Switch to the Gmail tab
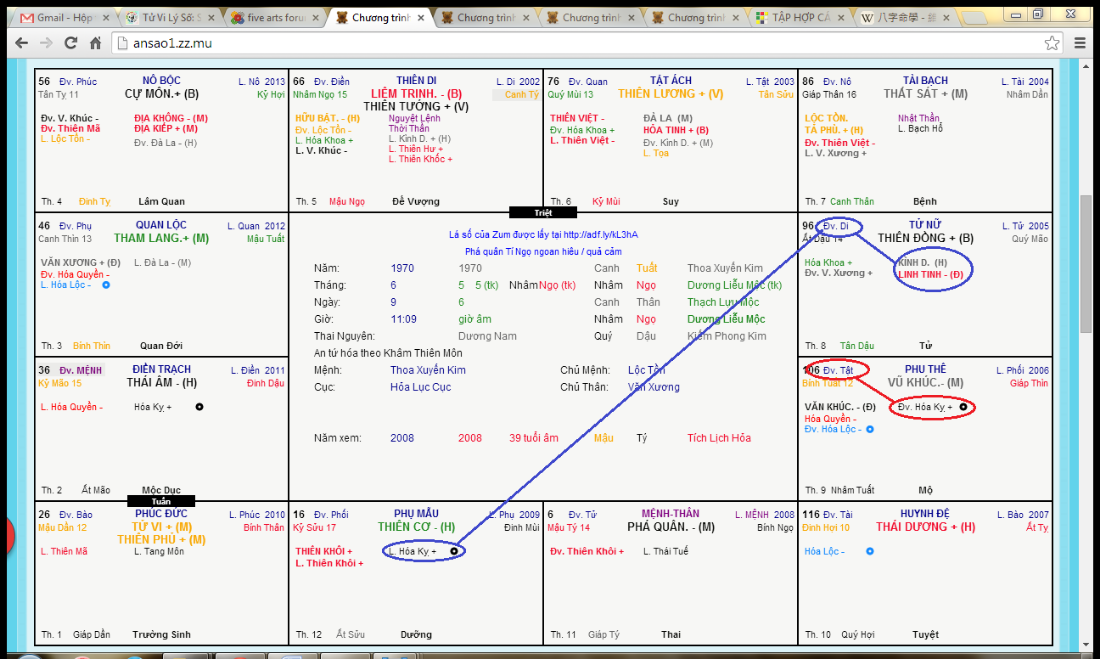The width and height of the screenshot is (1100, 659). tap(62, 17)
